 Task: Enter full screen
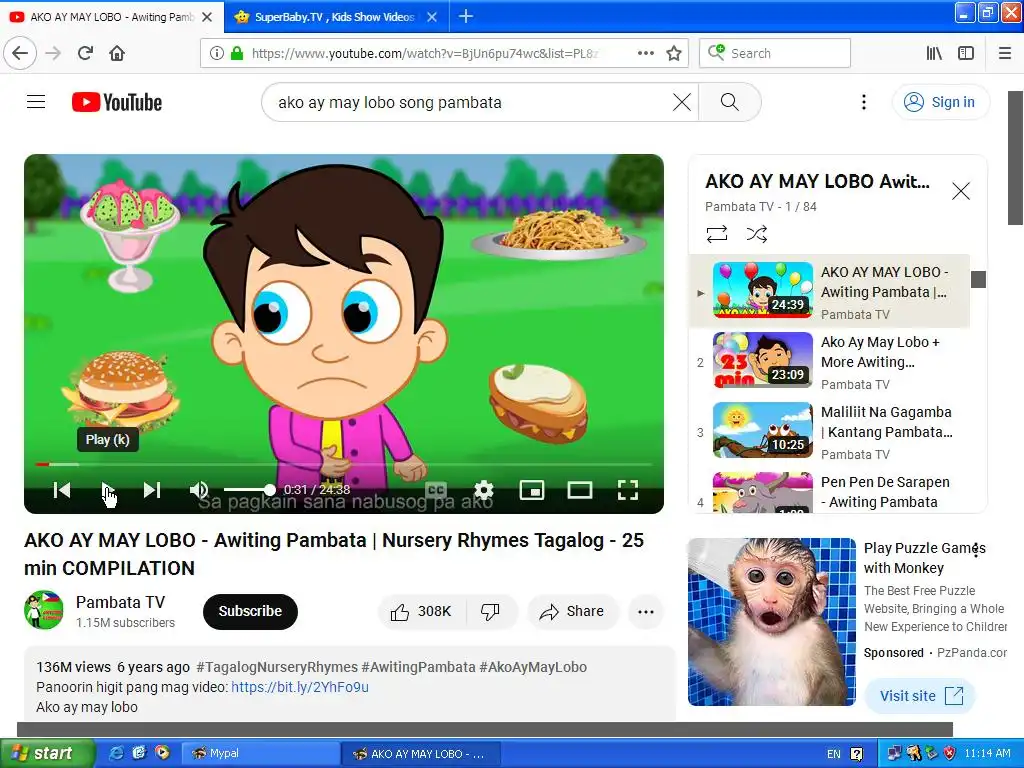628,490
